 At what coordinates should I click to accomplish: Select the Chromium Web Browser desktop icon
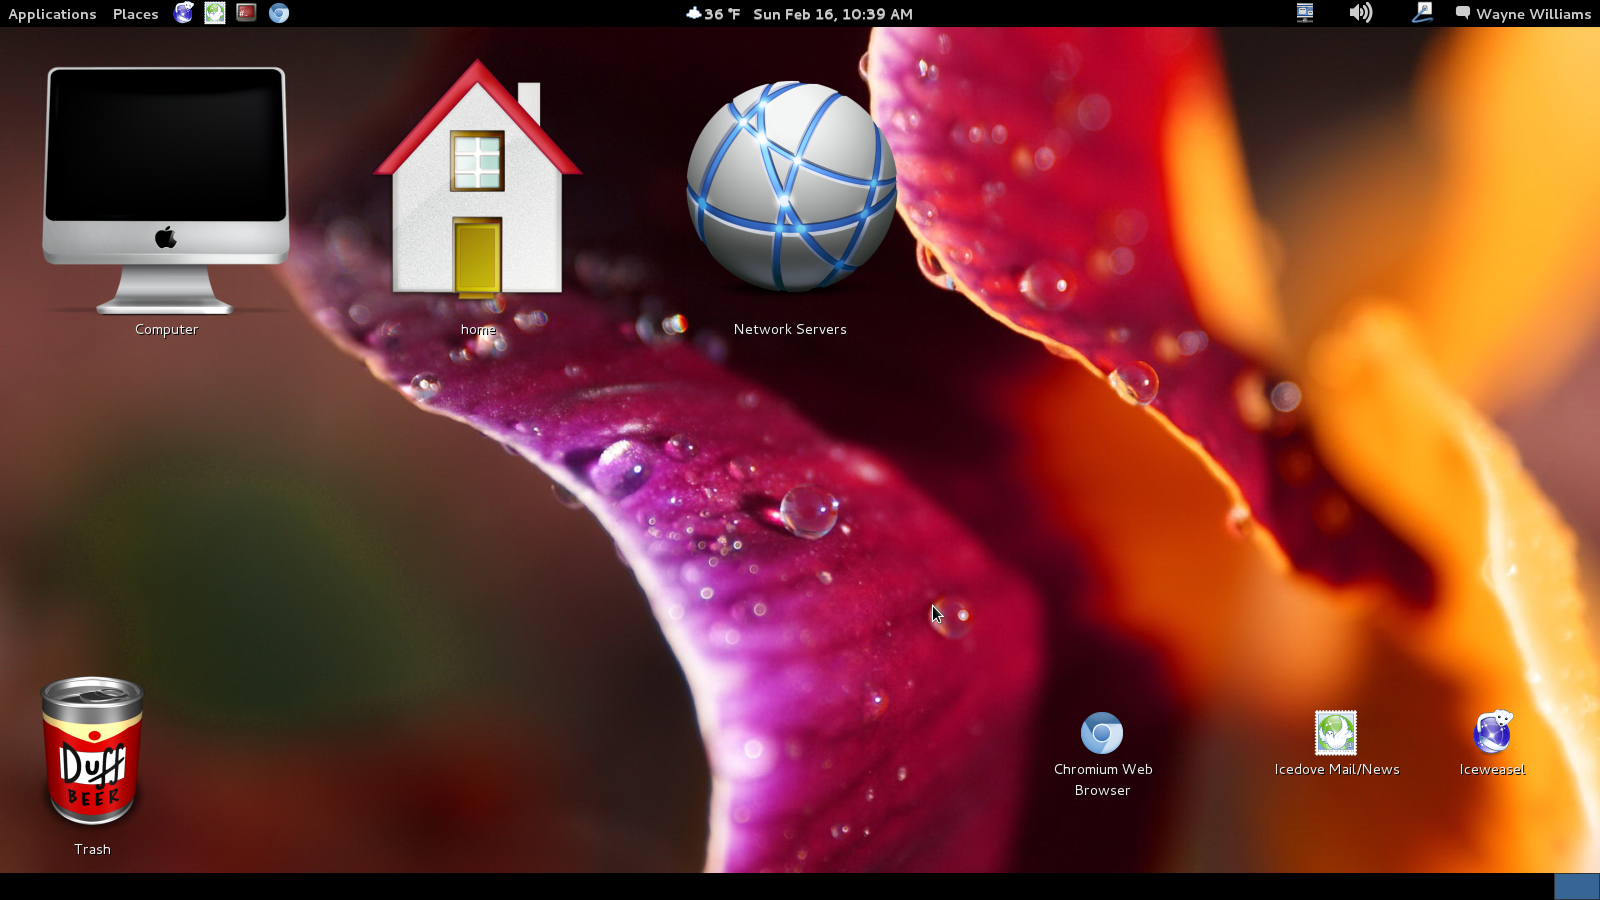pyautogui.click(x=1102, y=733)
